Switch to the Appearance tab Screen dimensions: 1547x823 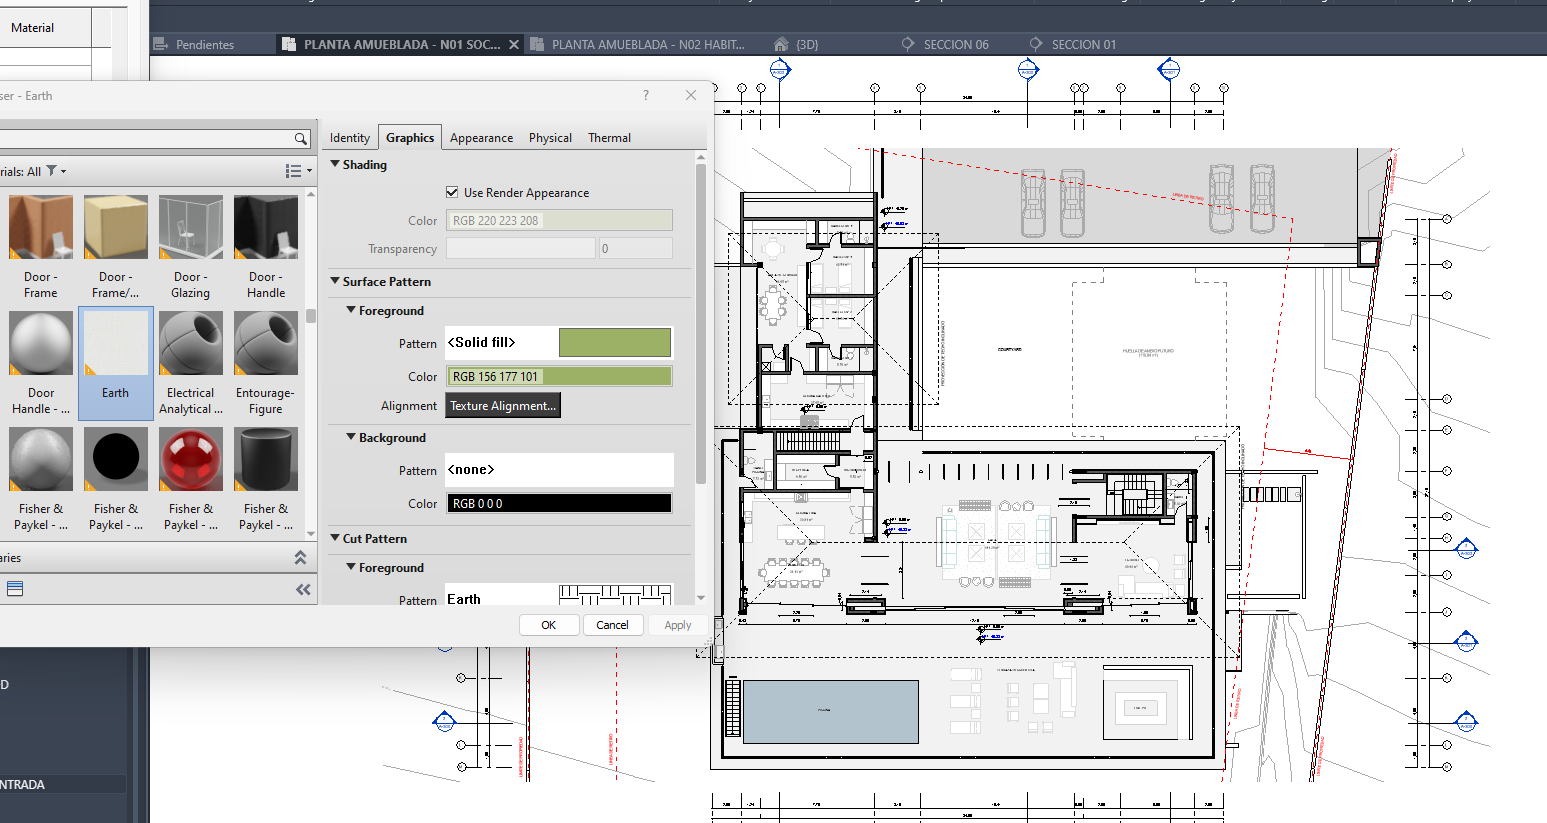pos(481,137)
